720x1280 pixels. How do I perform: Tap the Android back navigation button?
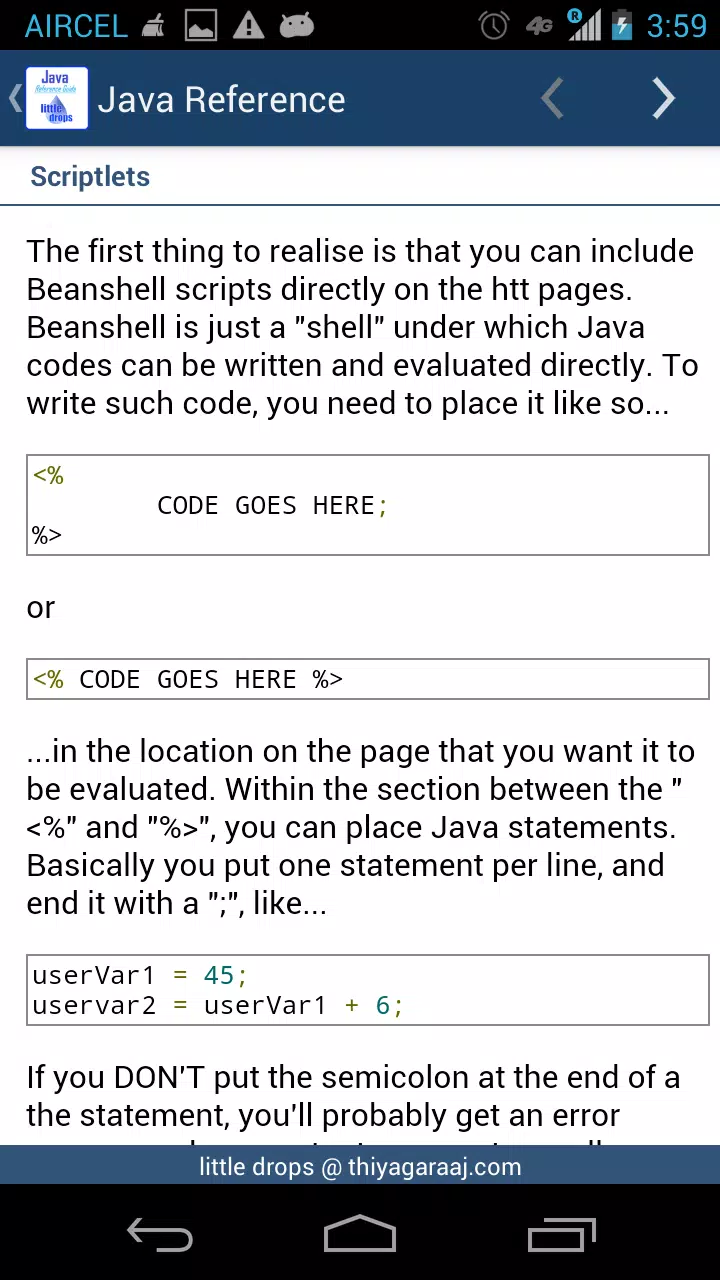pyautogui.click(x=160, y=1234)
